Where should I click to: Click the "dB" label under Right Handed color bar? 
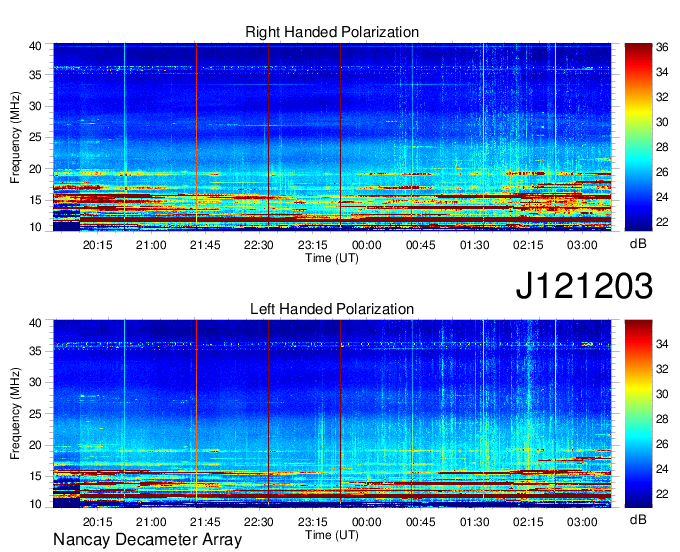click(638, 244)
